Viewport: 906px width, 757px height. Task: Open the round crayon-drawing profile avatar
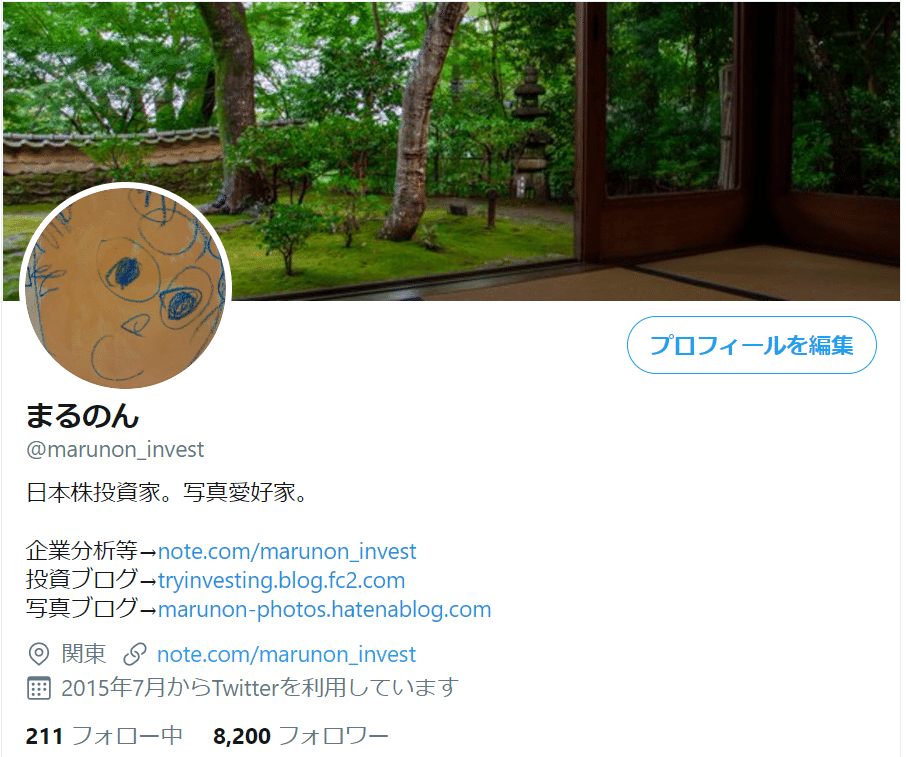point(125,288)
